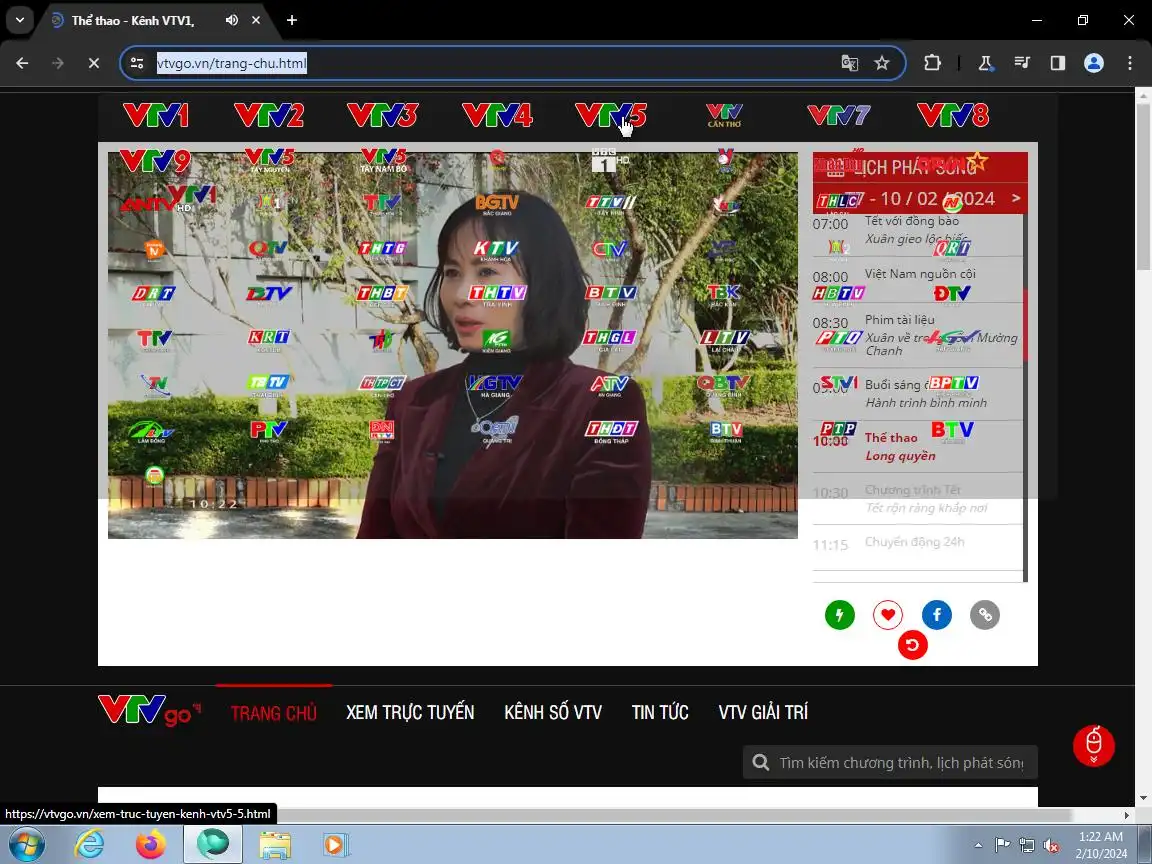Open the BPTV channel logo

(x=954, y=384)
